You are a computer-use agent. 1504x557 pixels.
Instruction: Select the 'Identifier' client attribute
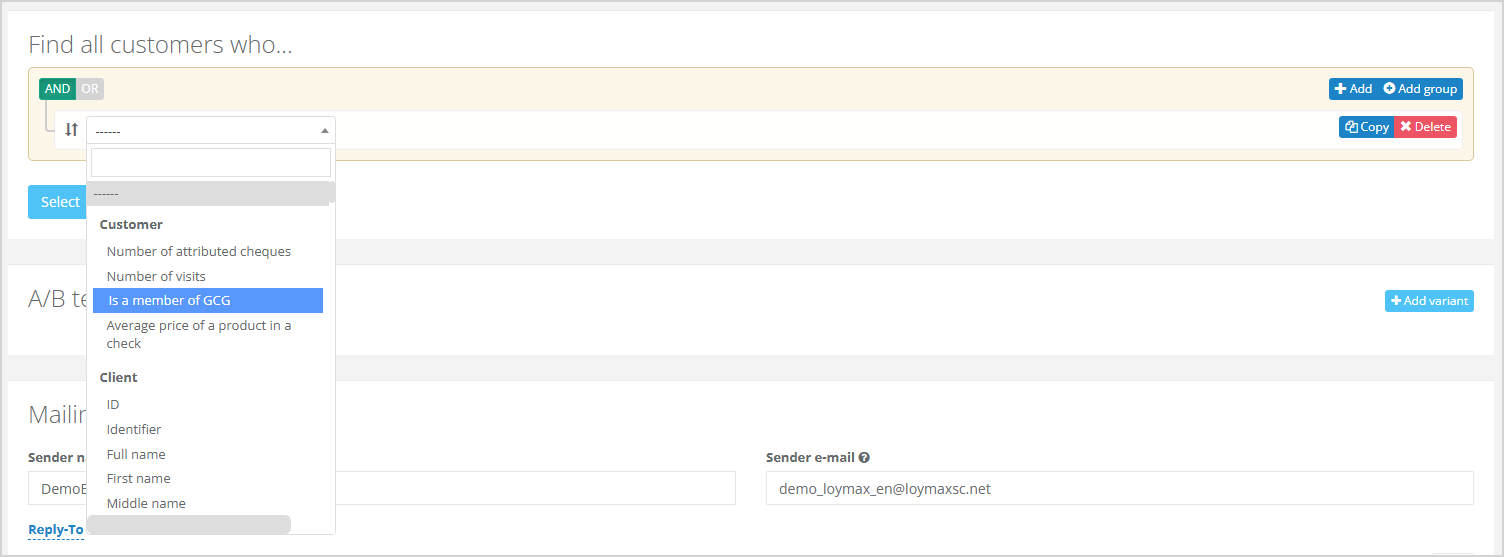click(x=134, y=429)
